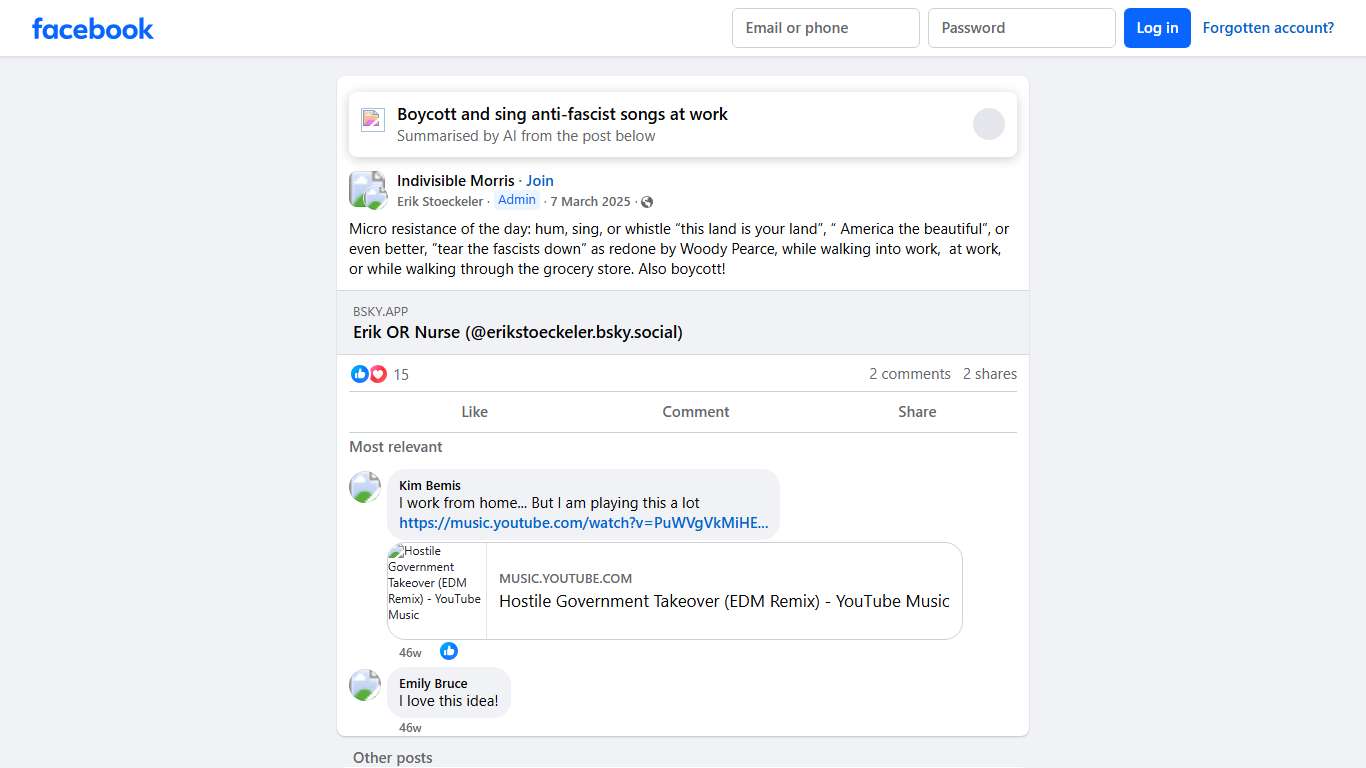Click Kim Bemis profile picture

pos(365,488)
